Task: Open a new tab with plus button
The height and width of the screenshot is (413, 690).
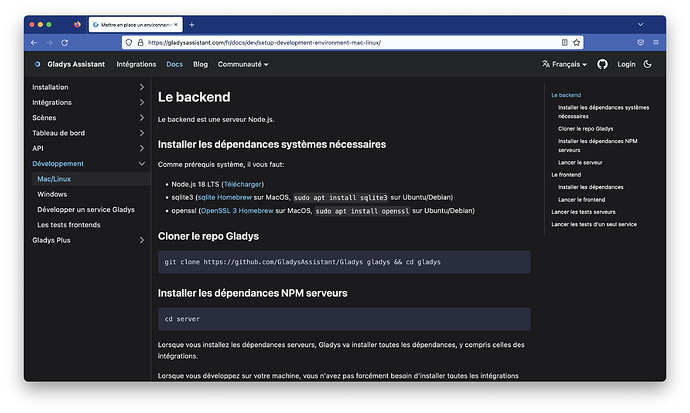Action: point(191,25)
